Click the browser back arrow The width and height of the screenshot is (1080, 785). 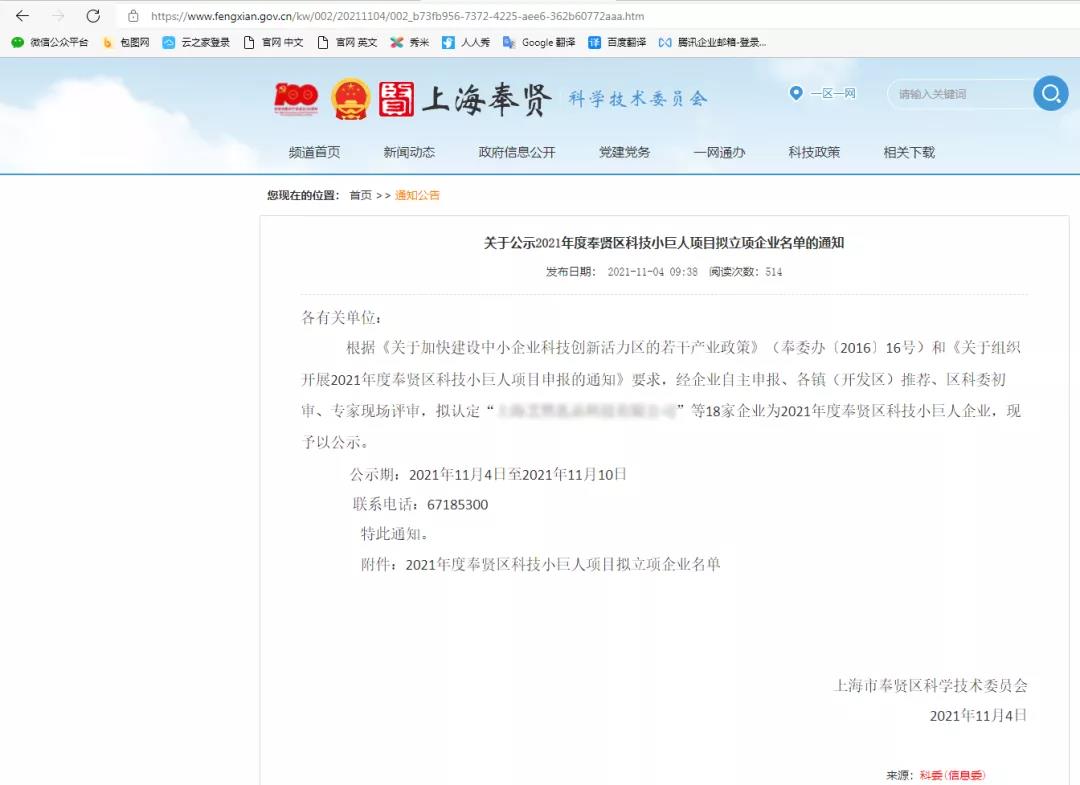tap(25, 15)
